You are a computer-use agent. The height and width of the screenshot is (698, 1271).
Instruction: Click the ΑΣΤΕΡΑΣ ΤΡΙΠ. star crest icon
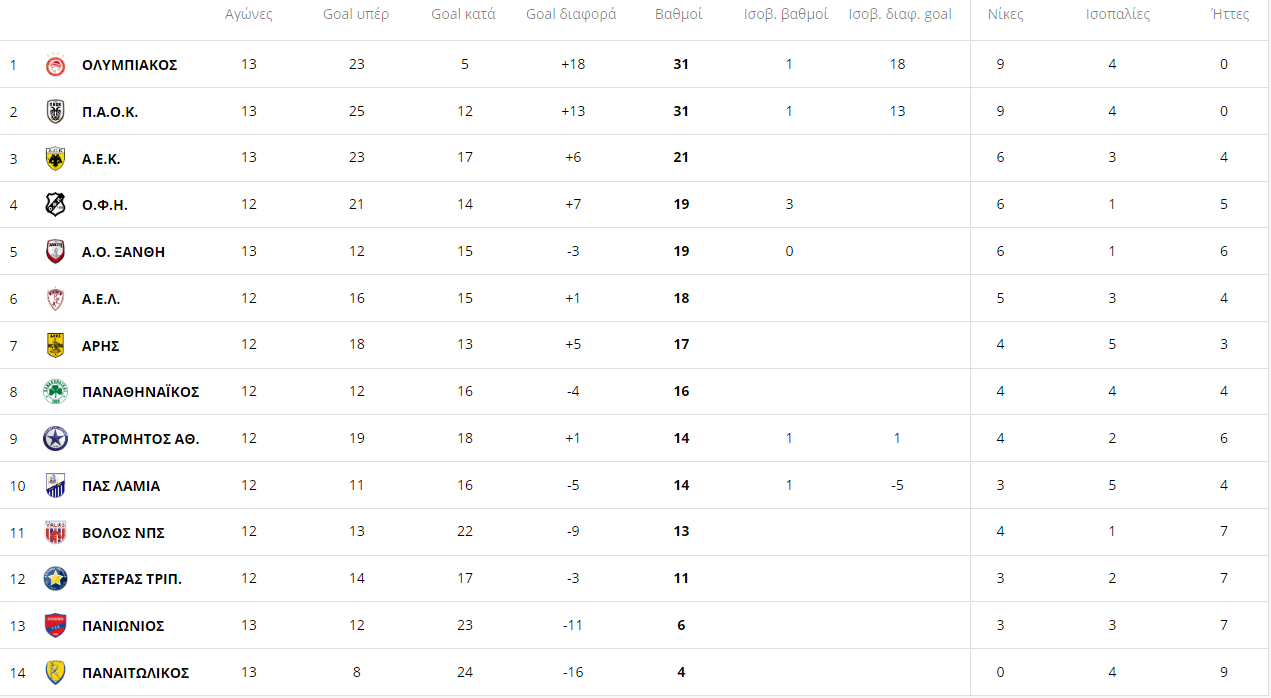55,579
